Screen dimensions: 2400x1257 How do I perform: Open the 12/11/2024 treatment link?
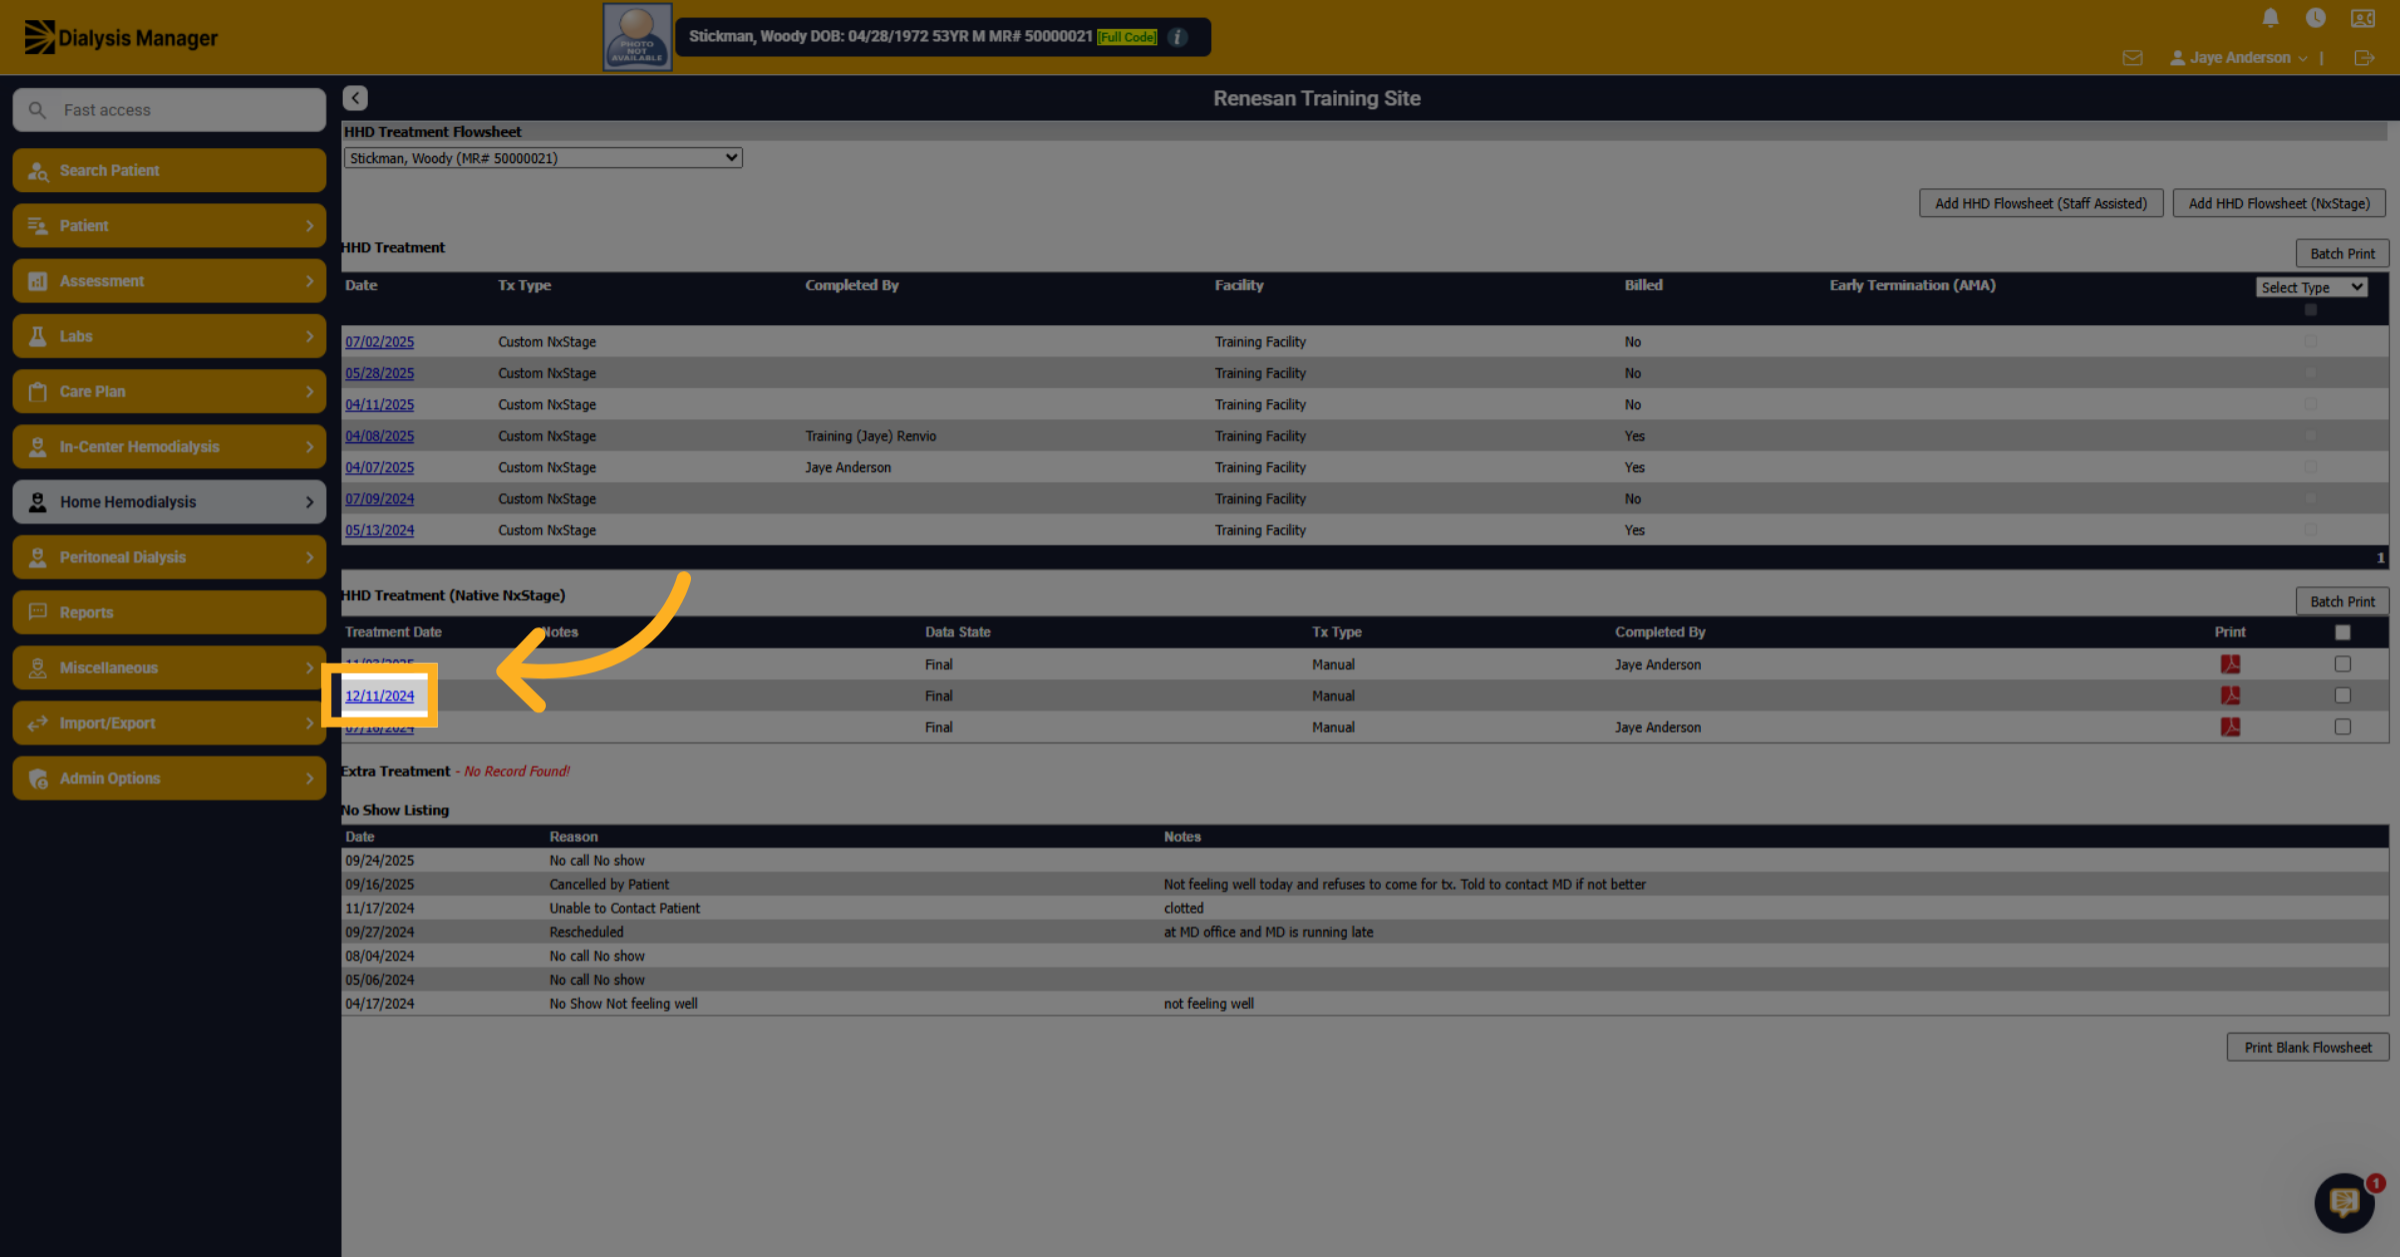point(379,696)
